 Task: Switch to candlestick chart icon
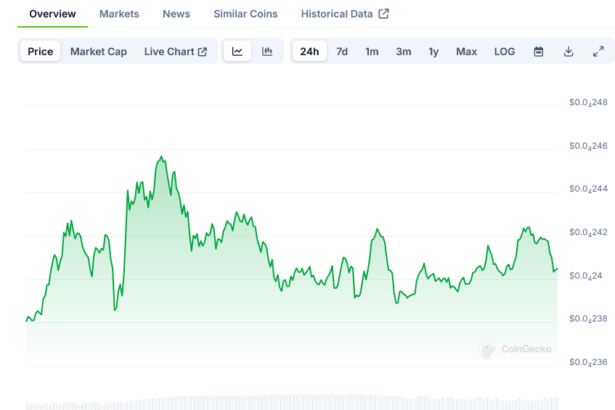tap(267, 51)
